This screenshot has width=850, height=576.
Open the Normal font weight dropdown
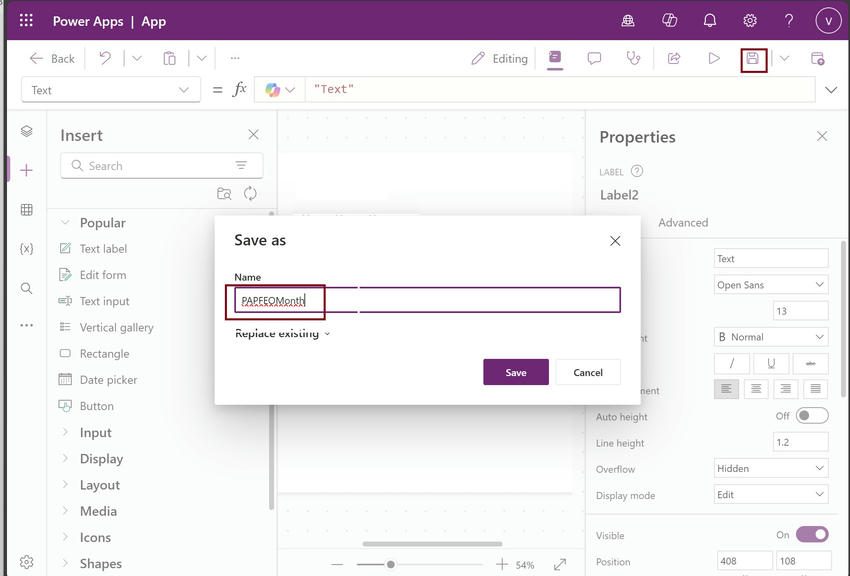770,337
